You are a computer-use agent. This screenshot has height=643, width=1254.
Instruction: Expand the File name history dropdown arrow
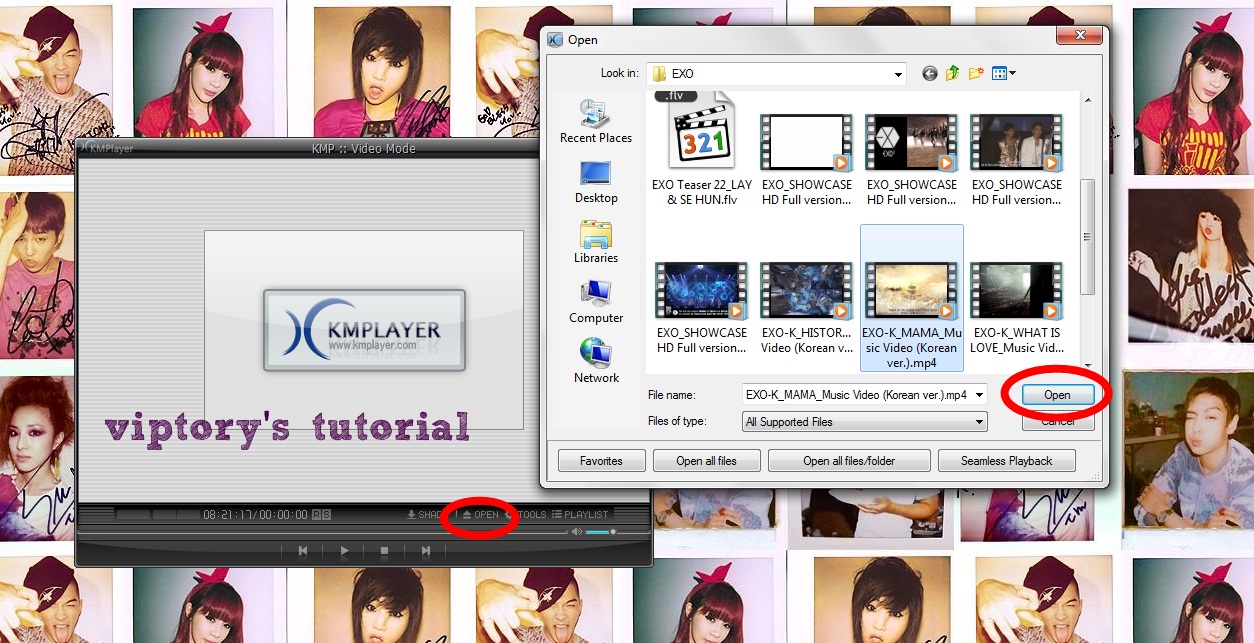(x=979, y=395)
